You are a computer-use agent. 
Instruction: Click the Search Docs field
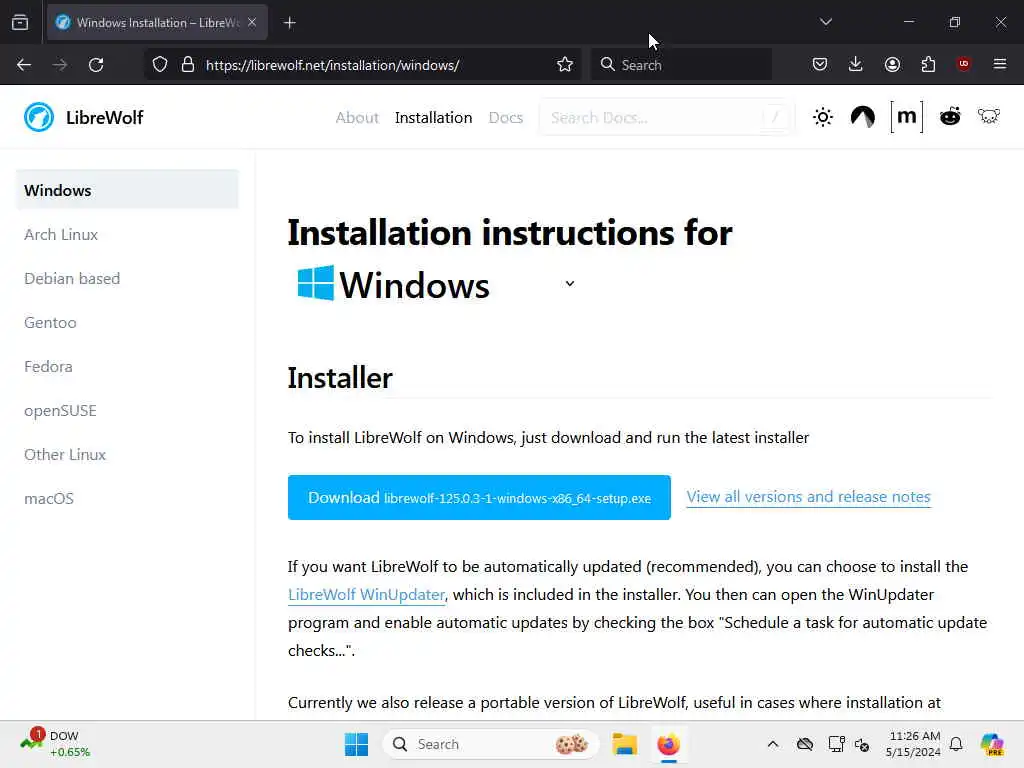point(666,118)
